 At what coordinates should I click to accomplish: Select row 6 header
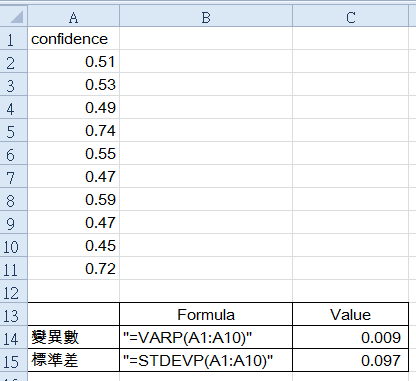tap(13, 153)
